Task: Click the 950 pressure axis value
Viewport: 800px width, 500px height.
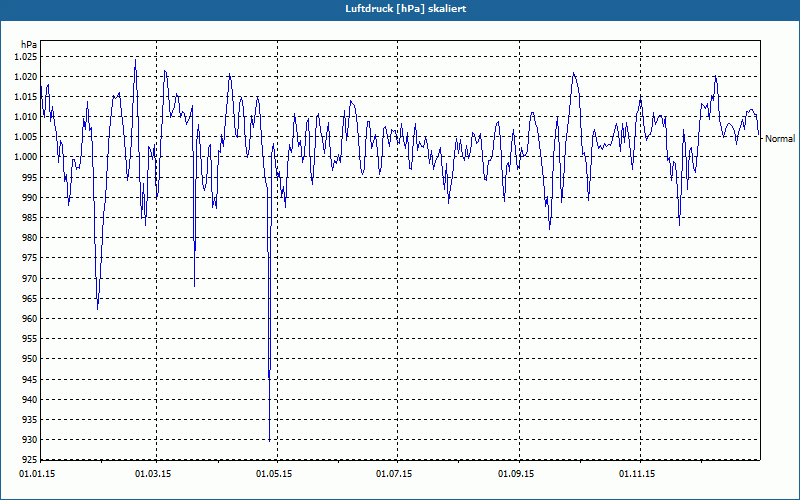Action: tap(31, 359)
